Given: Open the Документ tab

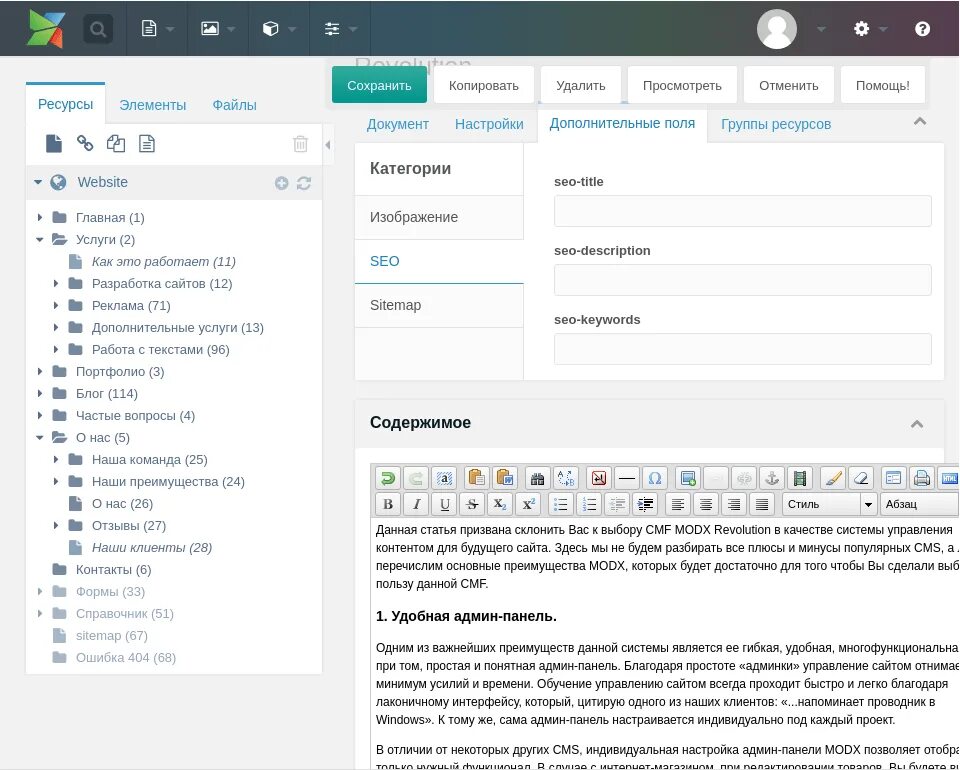Looking at the screenshot, I should 397,124.
